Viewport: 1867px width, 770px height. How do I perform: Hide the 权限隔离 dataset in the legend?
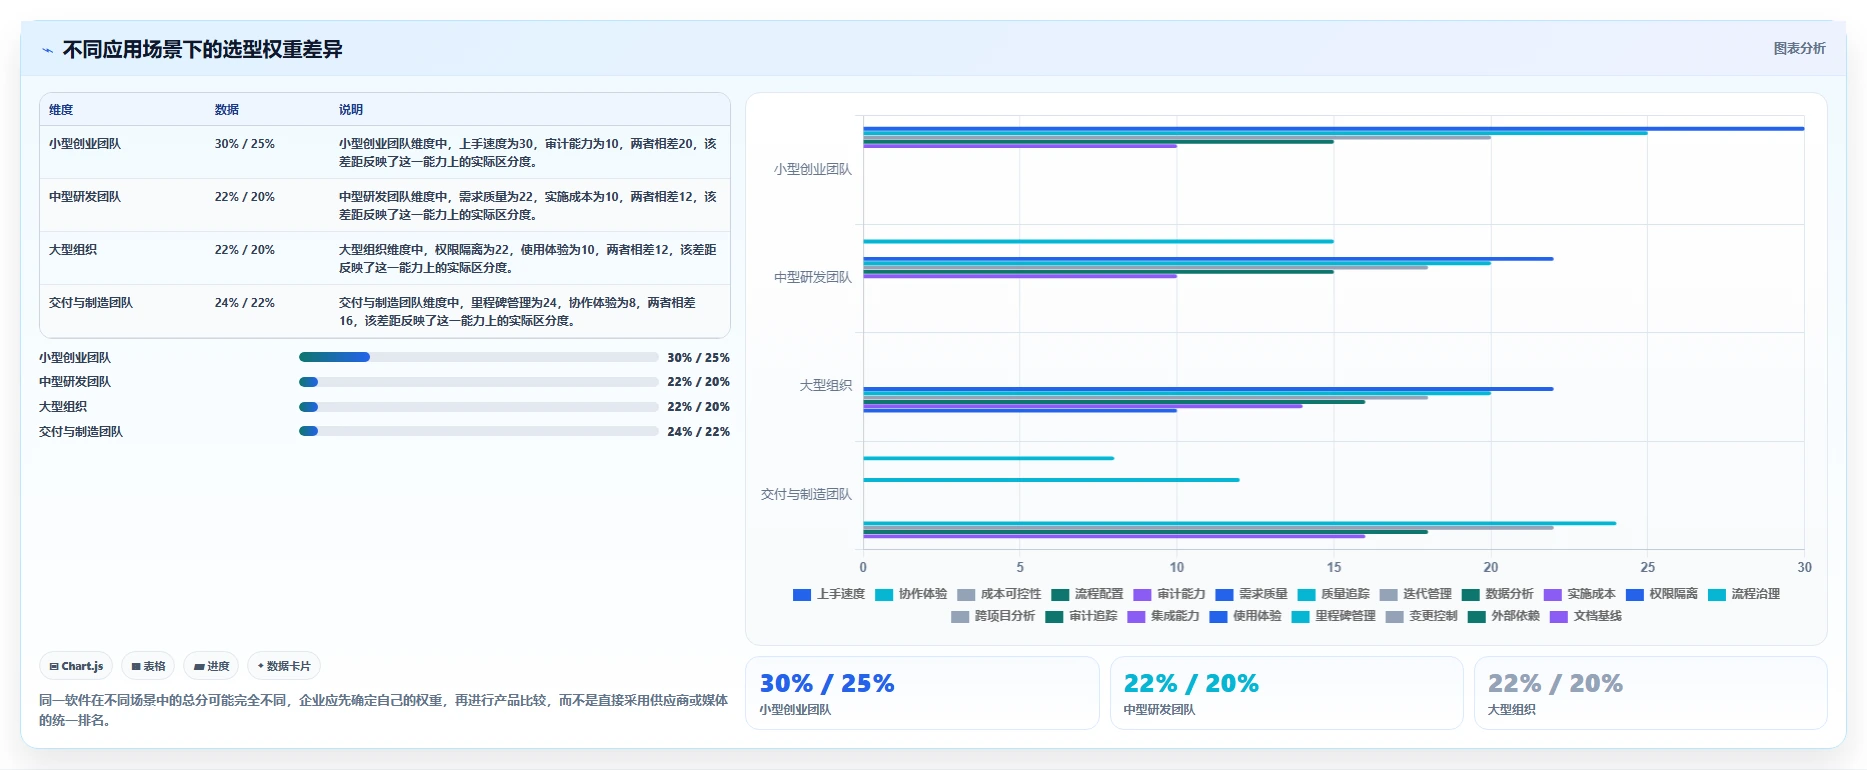tap(1660, 594)
